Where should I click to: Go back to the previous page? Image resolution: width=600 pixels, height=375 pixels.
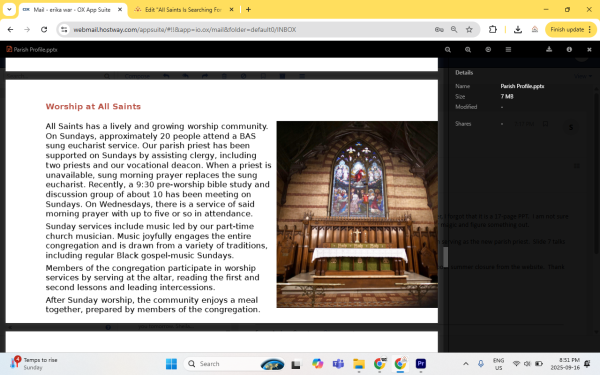pyautogui.click(x=10, y=29)
